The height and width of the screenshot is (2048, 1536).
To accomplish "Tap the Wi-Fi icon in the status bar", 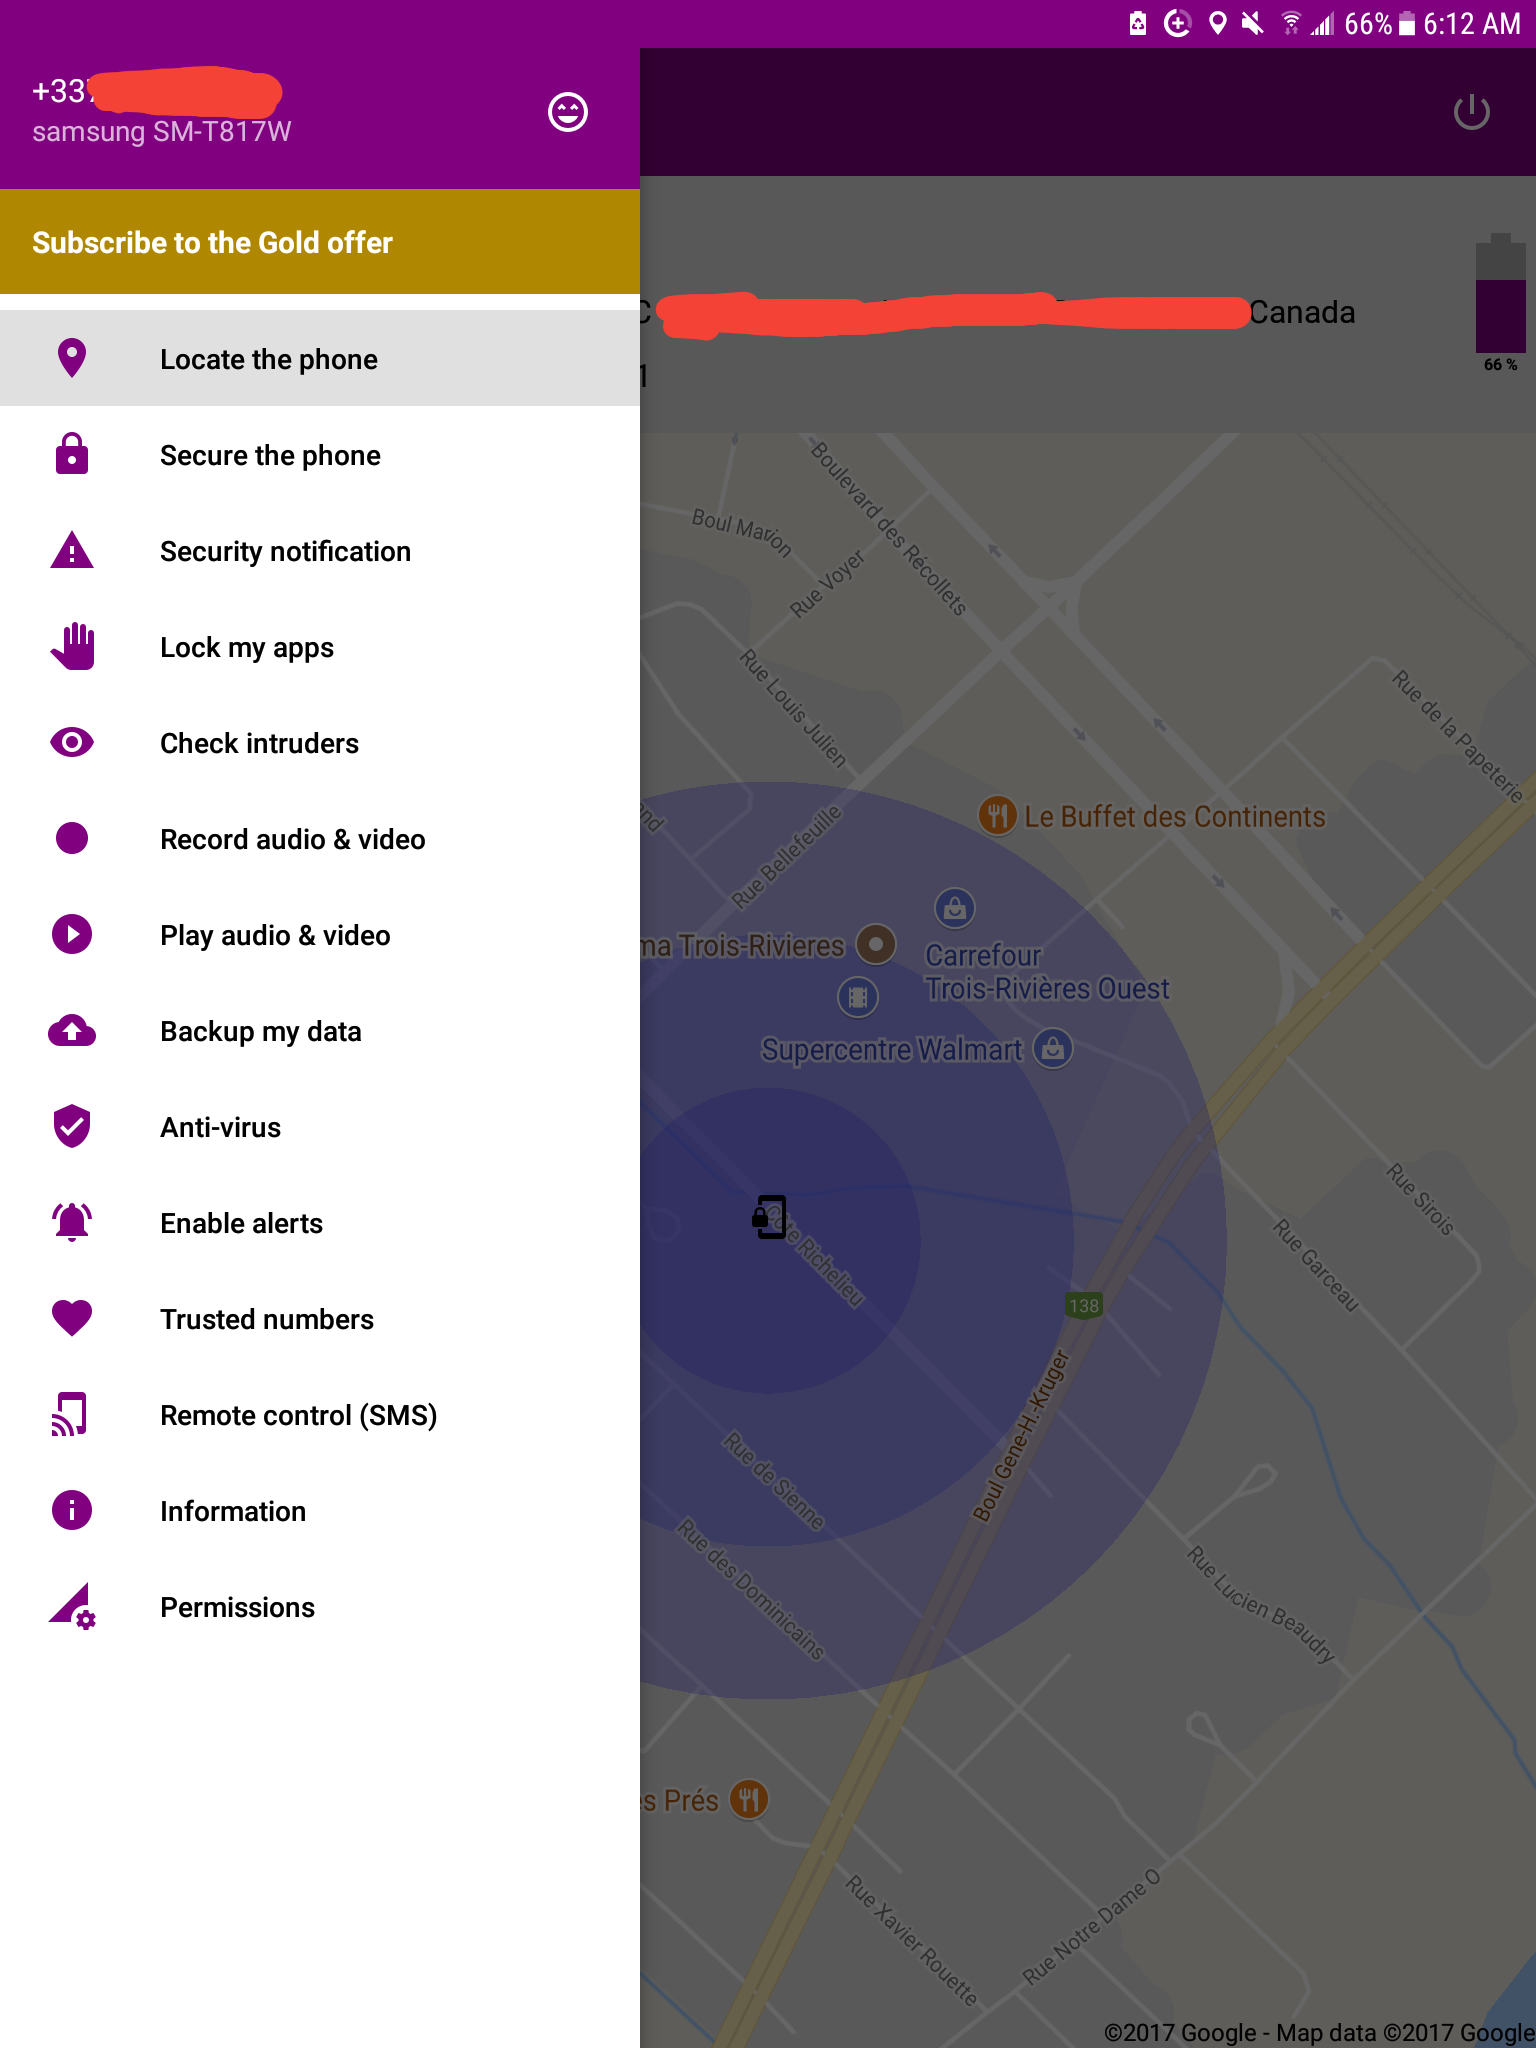I will [1291, 23].
